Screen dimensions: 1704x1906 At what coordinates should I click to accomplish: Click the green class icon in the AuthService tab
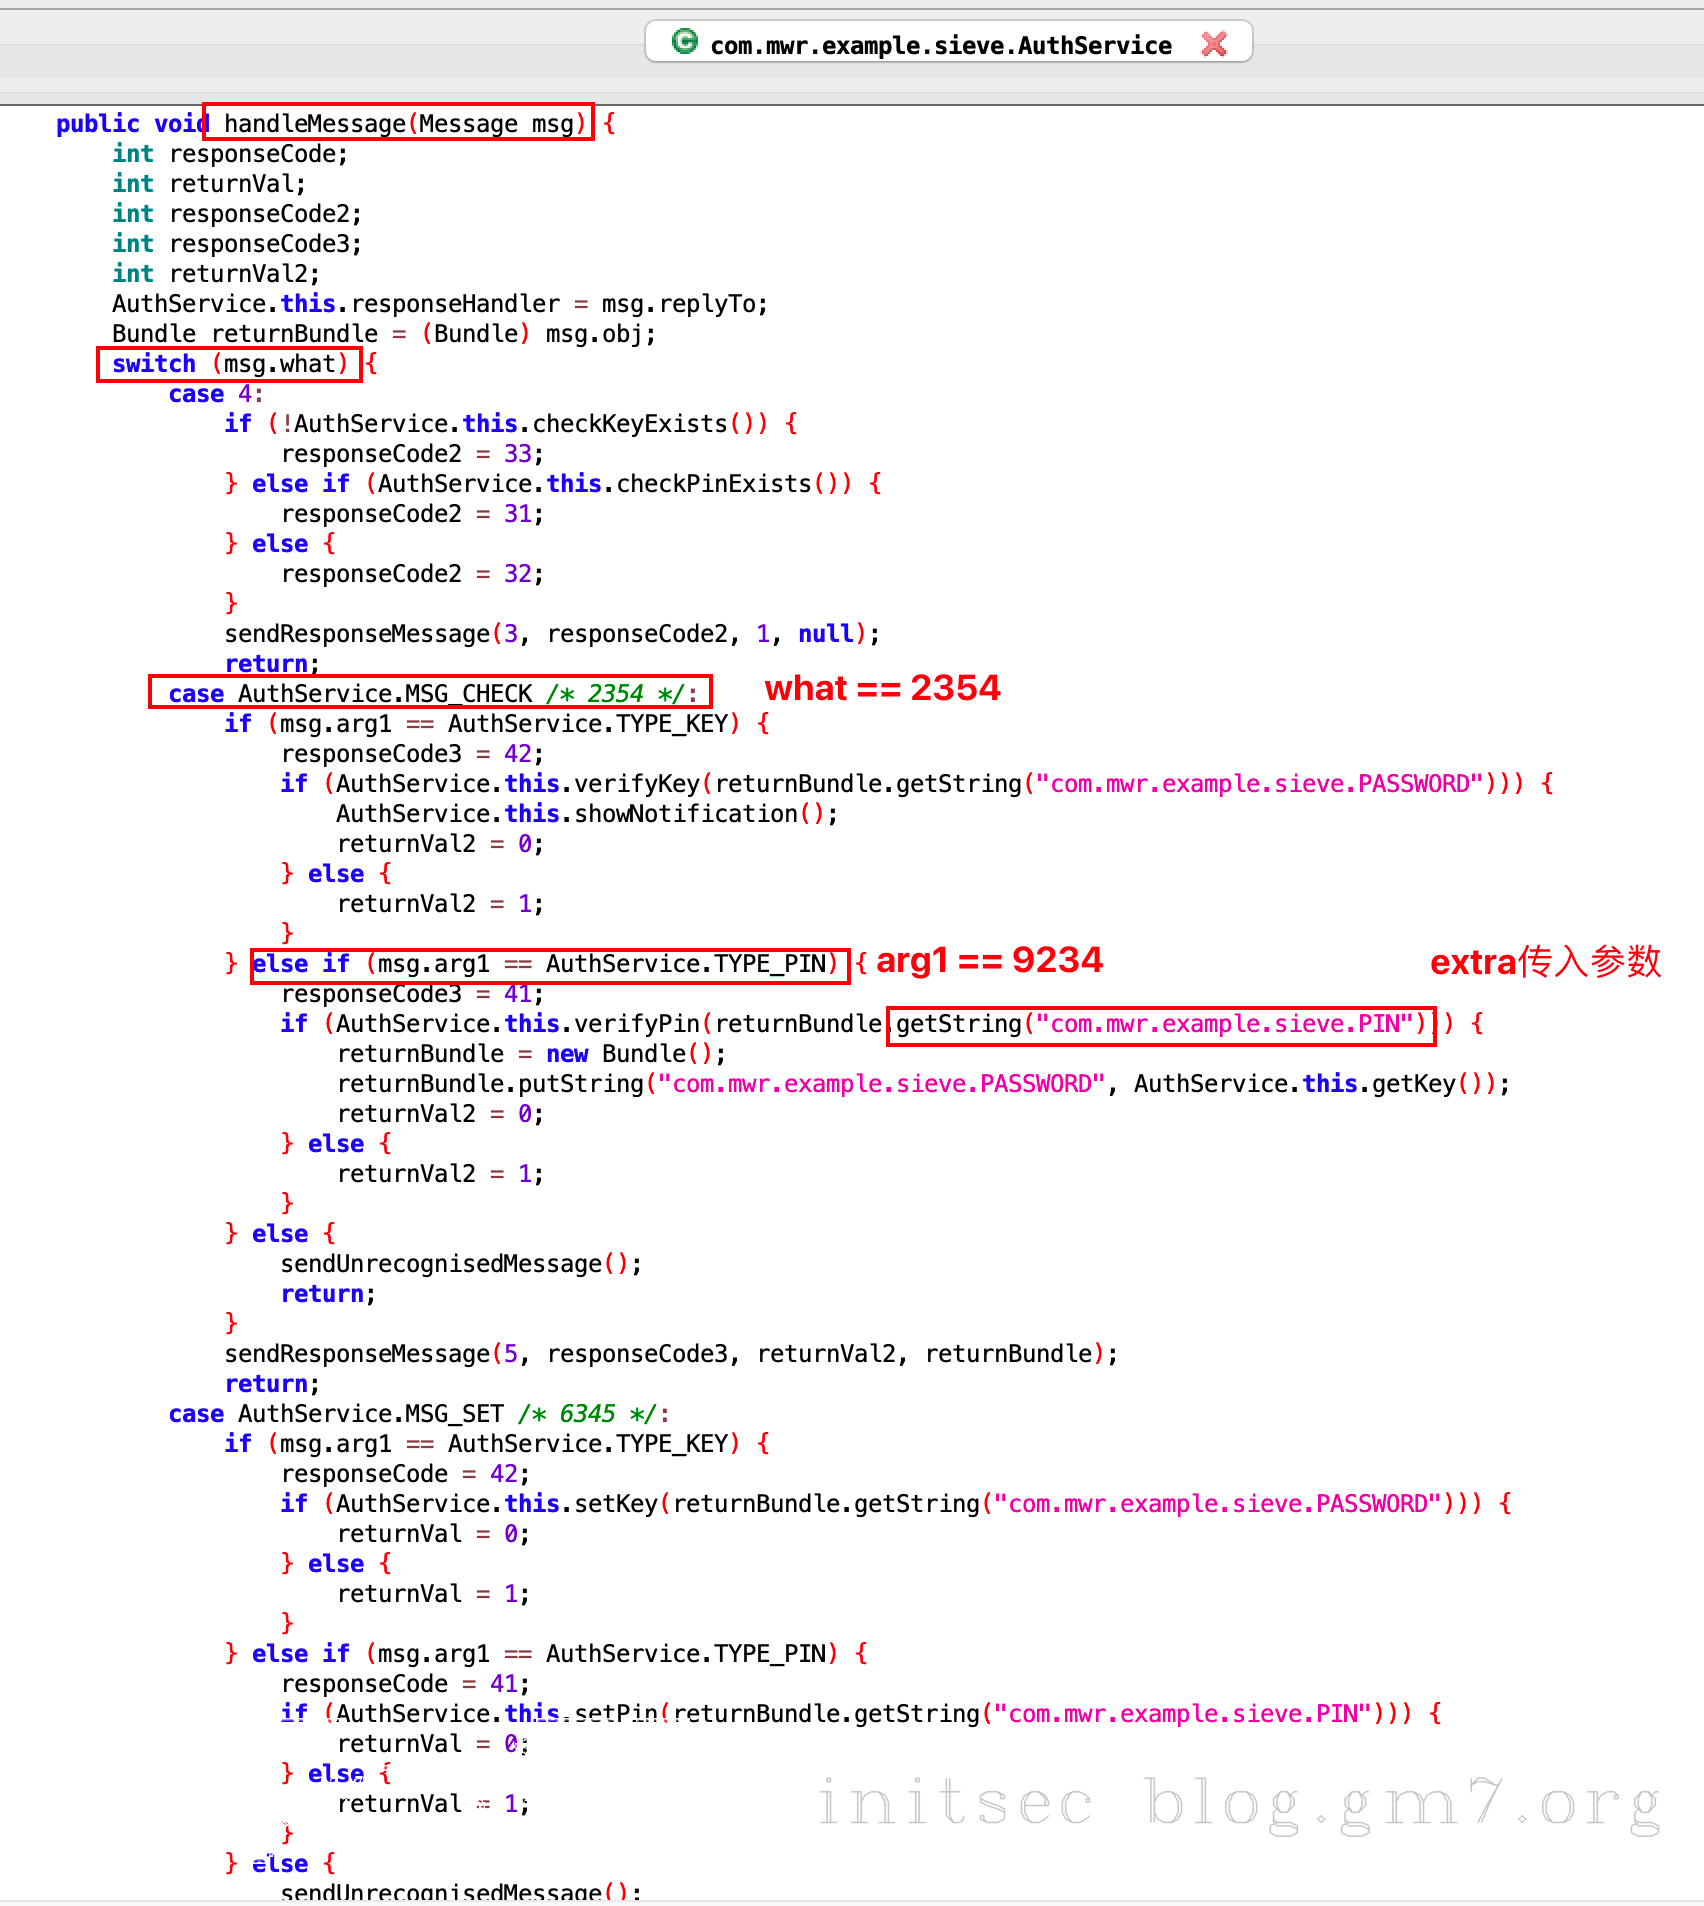point(685,42)
